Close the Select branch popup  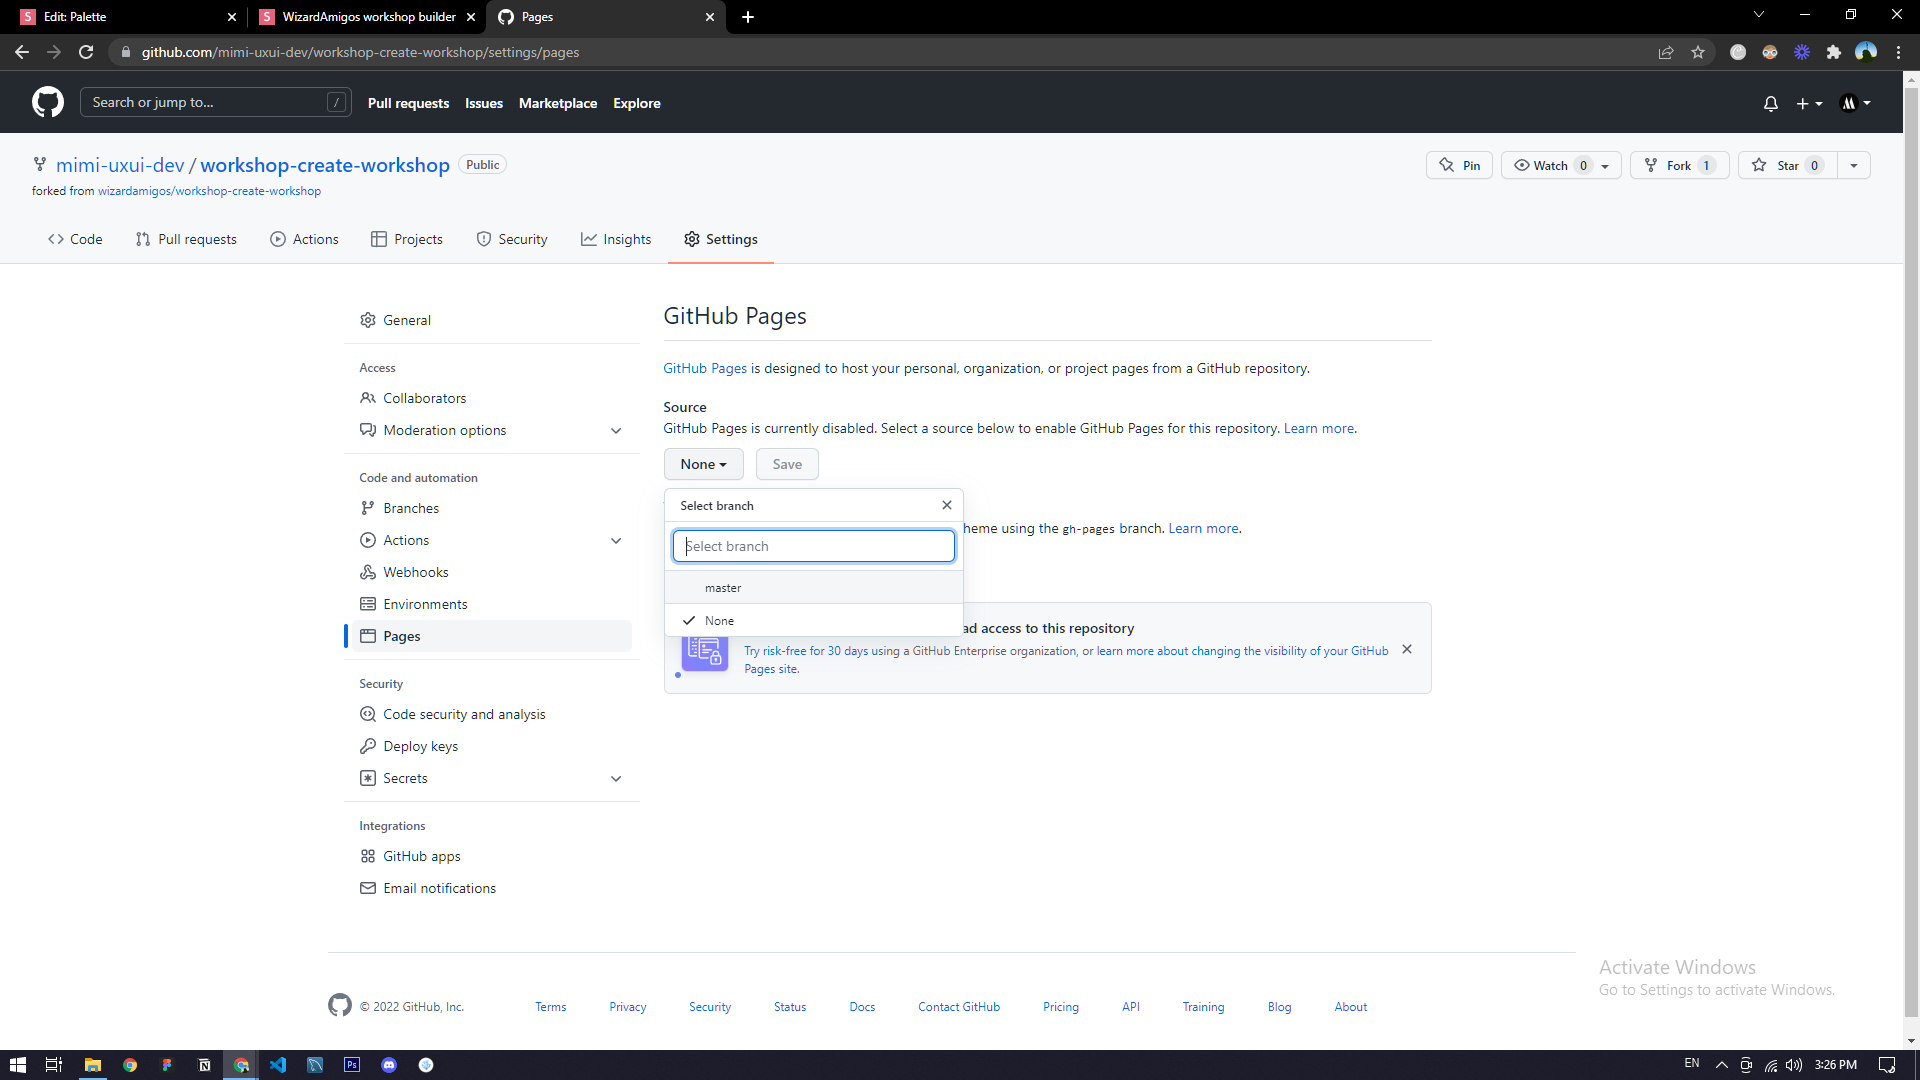946,505
